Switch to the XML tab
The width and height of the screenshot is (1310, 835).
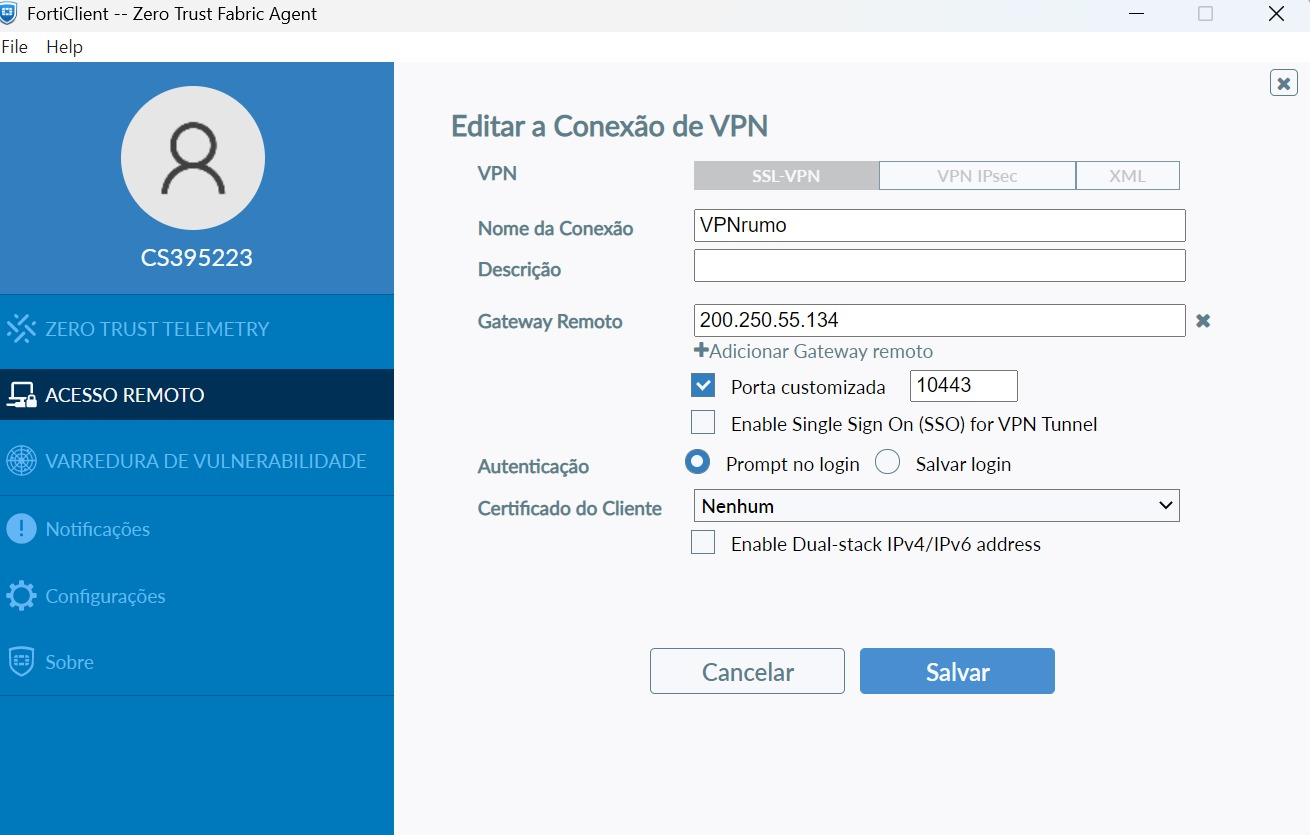[x=1127, y=176]
